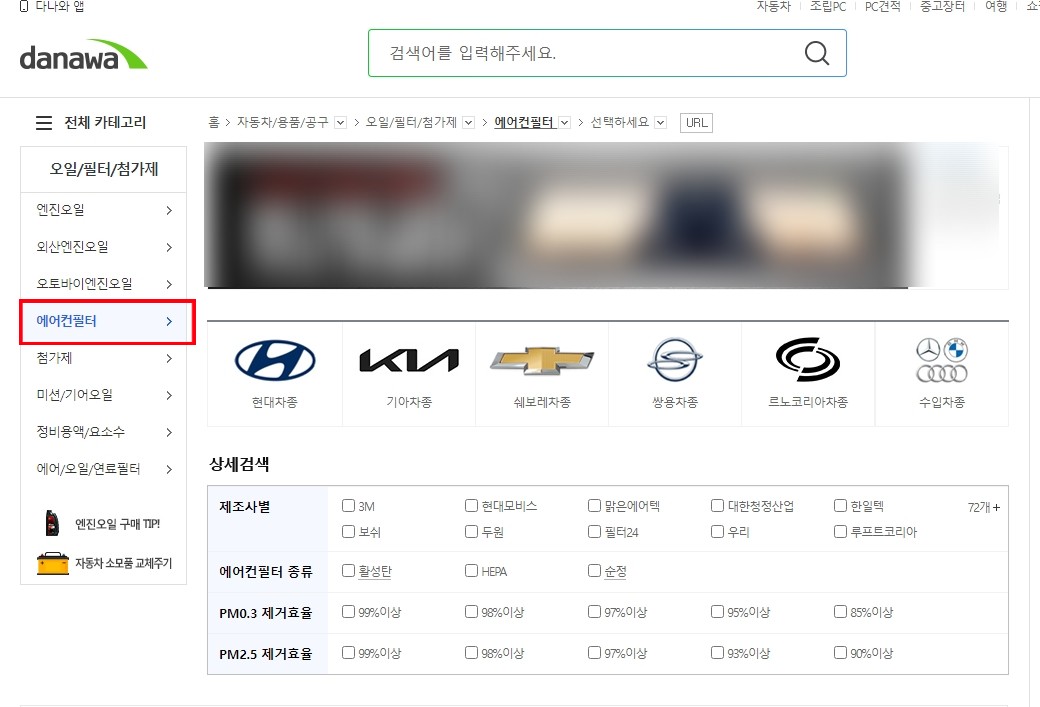Viewport: 1040px width, 707px height.
Task: Check PM0.3 85%이상 checkbox
Action: click(x=840, y=611)
